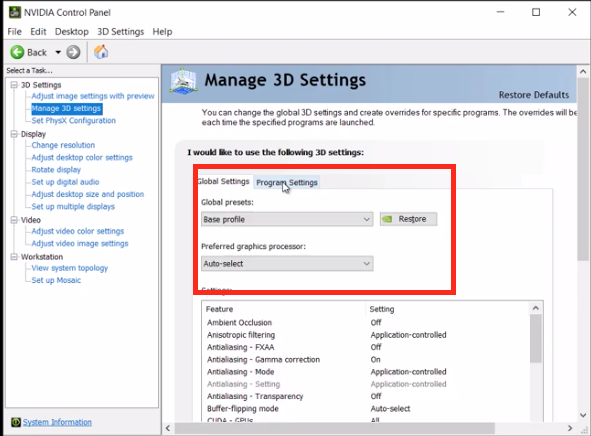Open Adjust image settings with preview
591x436 pixels.
click(93, 96)
